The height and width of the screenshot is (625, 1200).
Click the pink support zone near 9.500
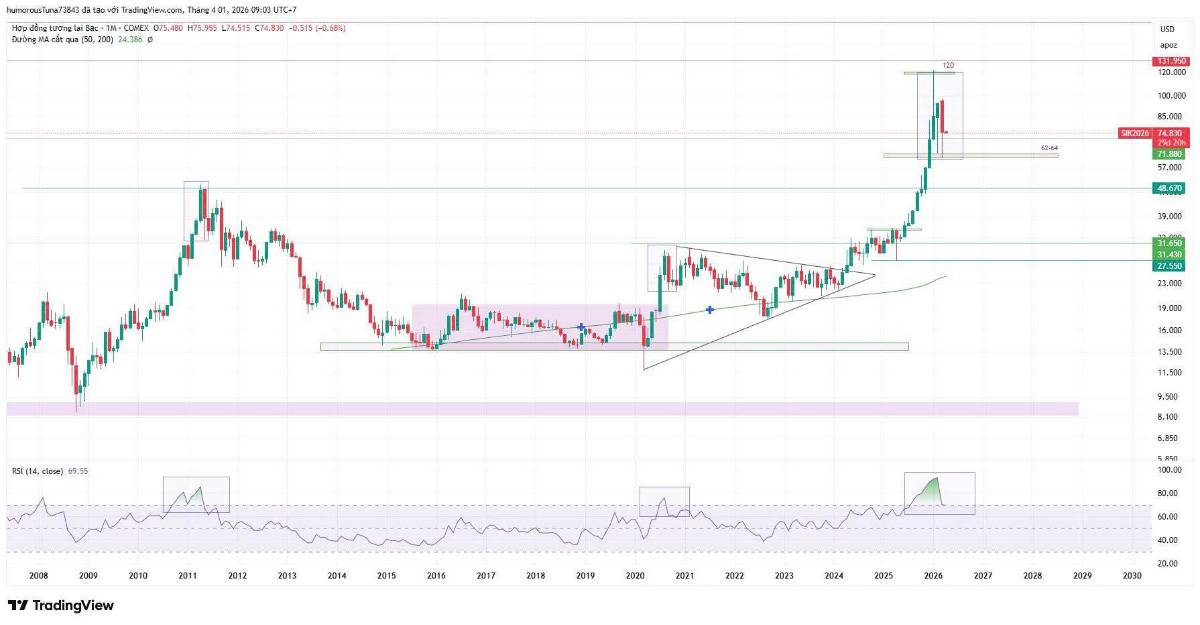pyautogui.click(x=540, y=408)
